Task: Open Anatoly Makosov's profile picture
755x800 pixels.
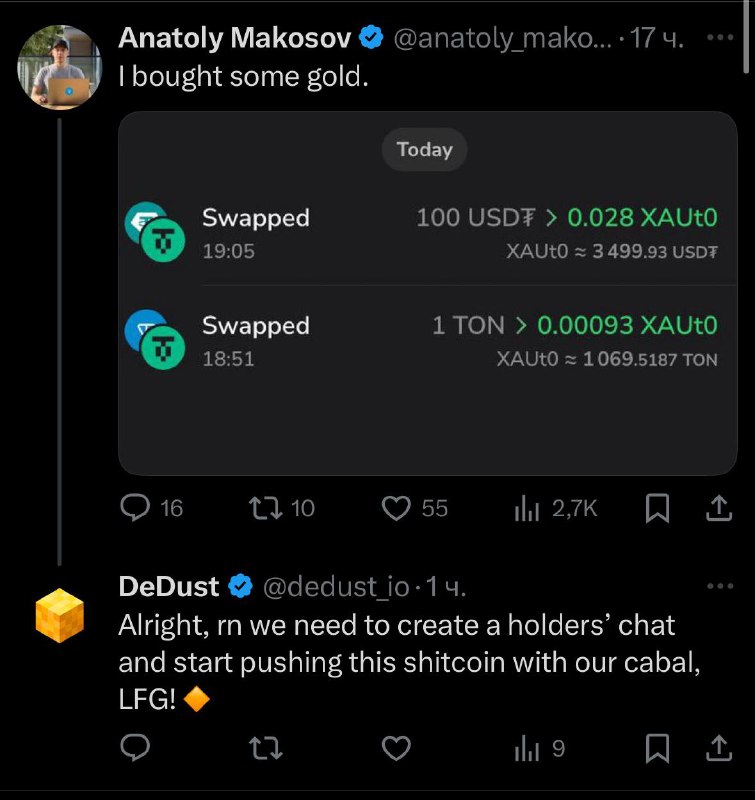Action: [60, 67]
